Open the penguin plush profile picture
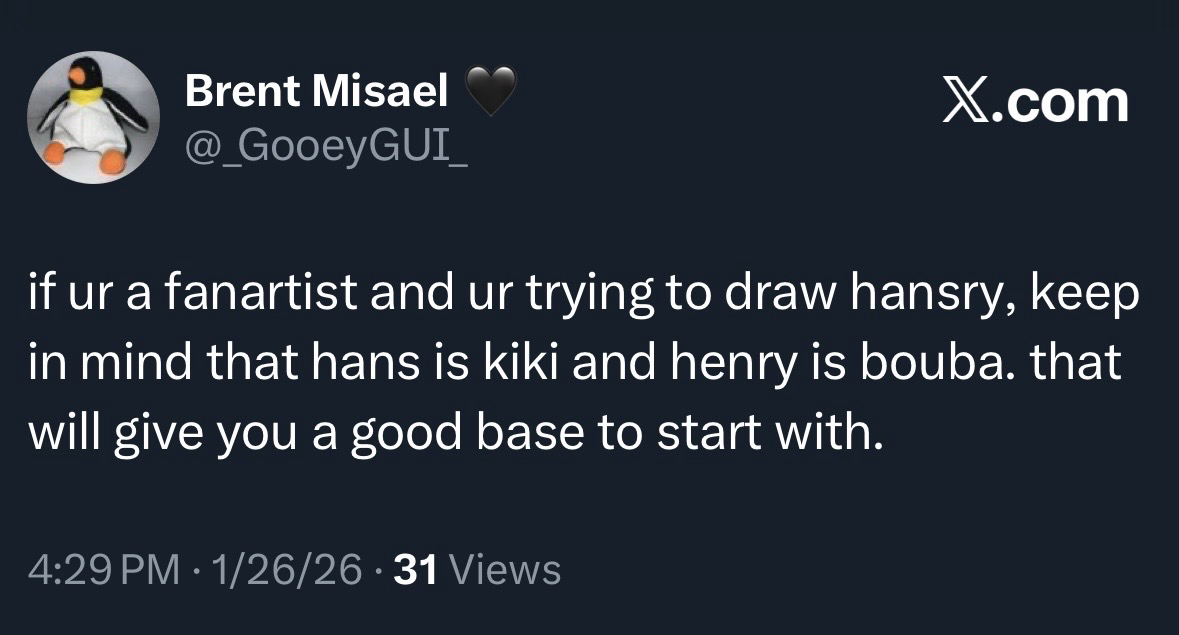The width and height of the screenshot is (1179, 635). point(94,117)
